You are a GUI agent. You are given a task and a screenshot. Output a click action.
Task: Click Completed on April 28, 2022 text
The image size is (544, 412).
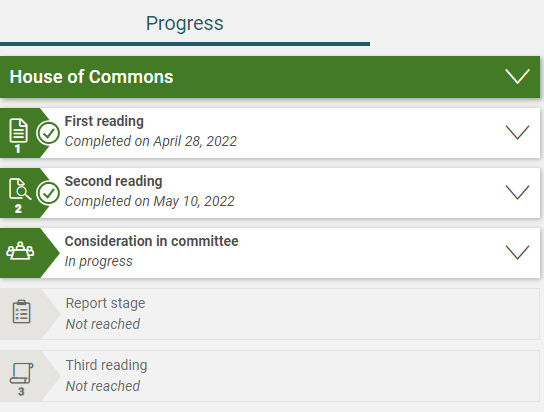coord(151,141)
